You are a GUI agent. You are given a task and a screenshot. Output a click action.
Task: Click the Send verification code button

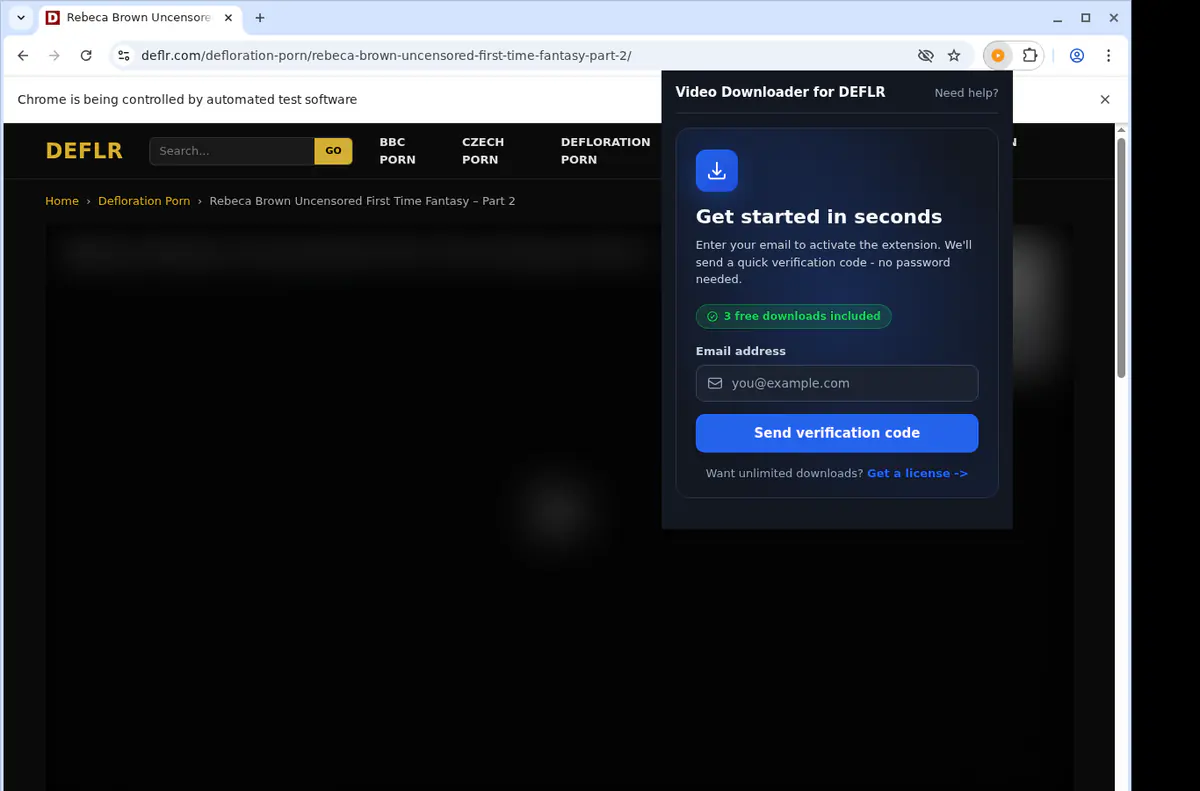pyautogui.click(x=837, y=433)
